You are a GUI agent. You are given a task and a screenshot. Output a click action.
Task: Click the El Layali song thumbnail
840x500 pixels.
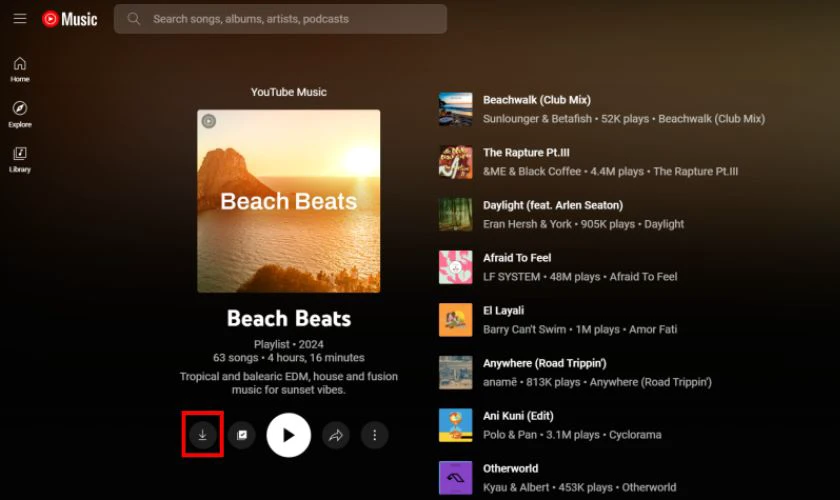[x=455, y=320]
